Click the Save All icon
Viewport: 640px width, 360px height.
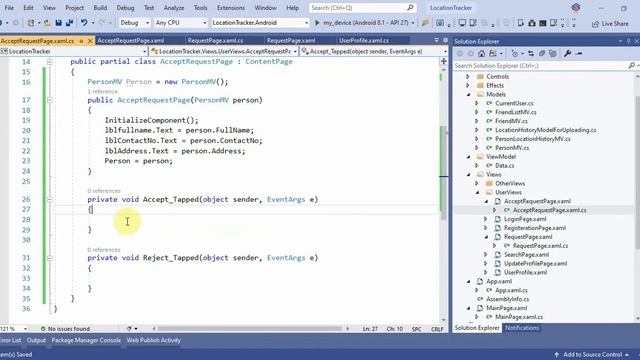click(x=69, y=23)
